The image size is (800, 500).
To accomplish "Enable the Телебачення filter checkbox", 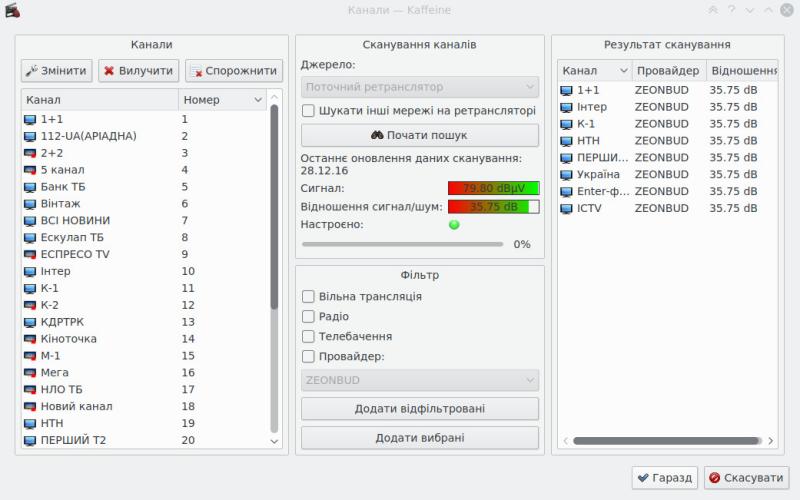I will pyautogui.click(x=309, y=337).
